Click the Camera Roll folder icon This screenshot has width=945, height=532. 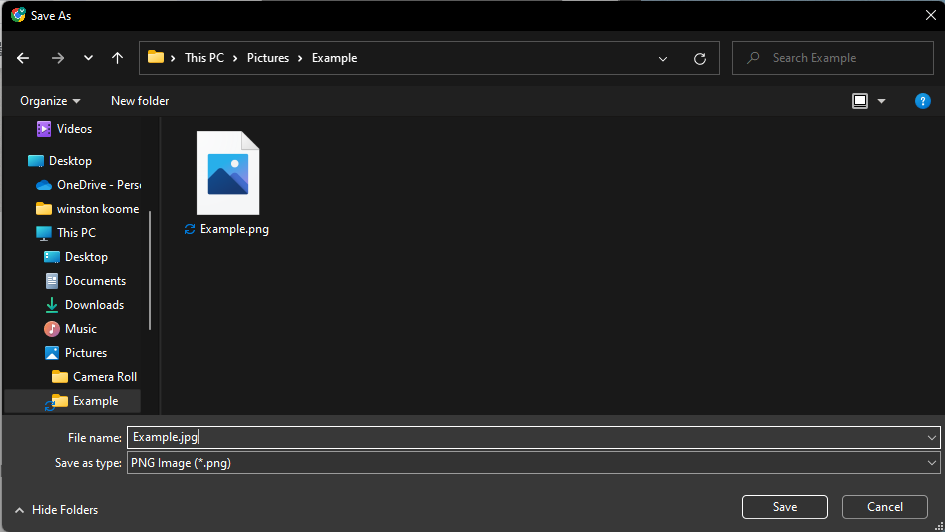(60, 377)
